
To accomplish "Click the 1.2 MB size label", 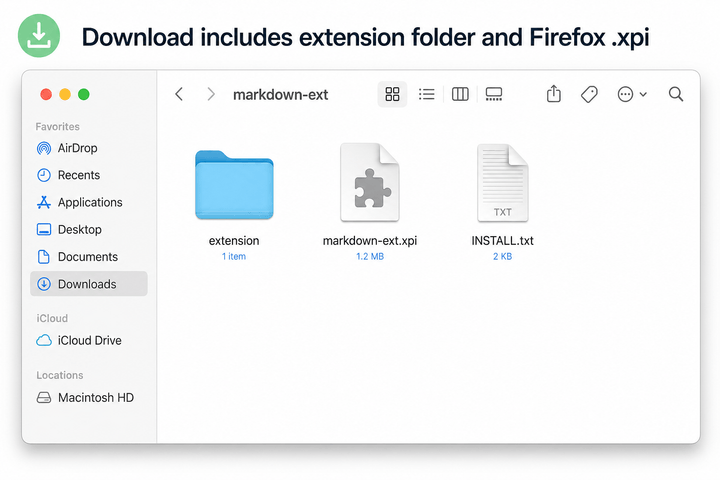I will pos(370,256).
